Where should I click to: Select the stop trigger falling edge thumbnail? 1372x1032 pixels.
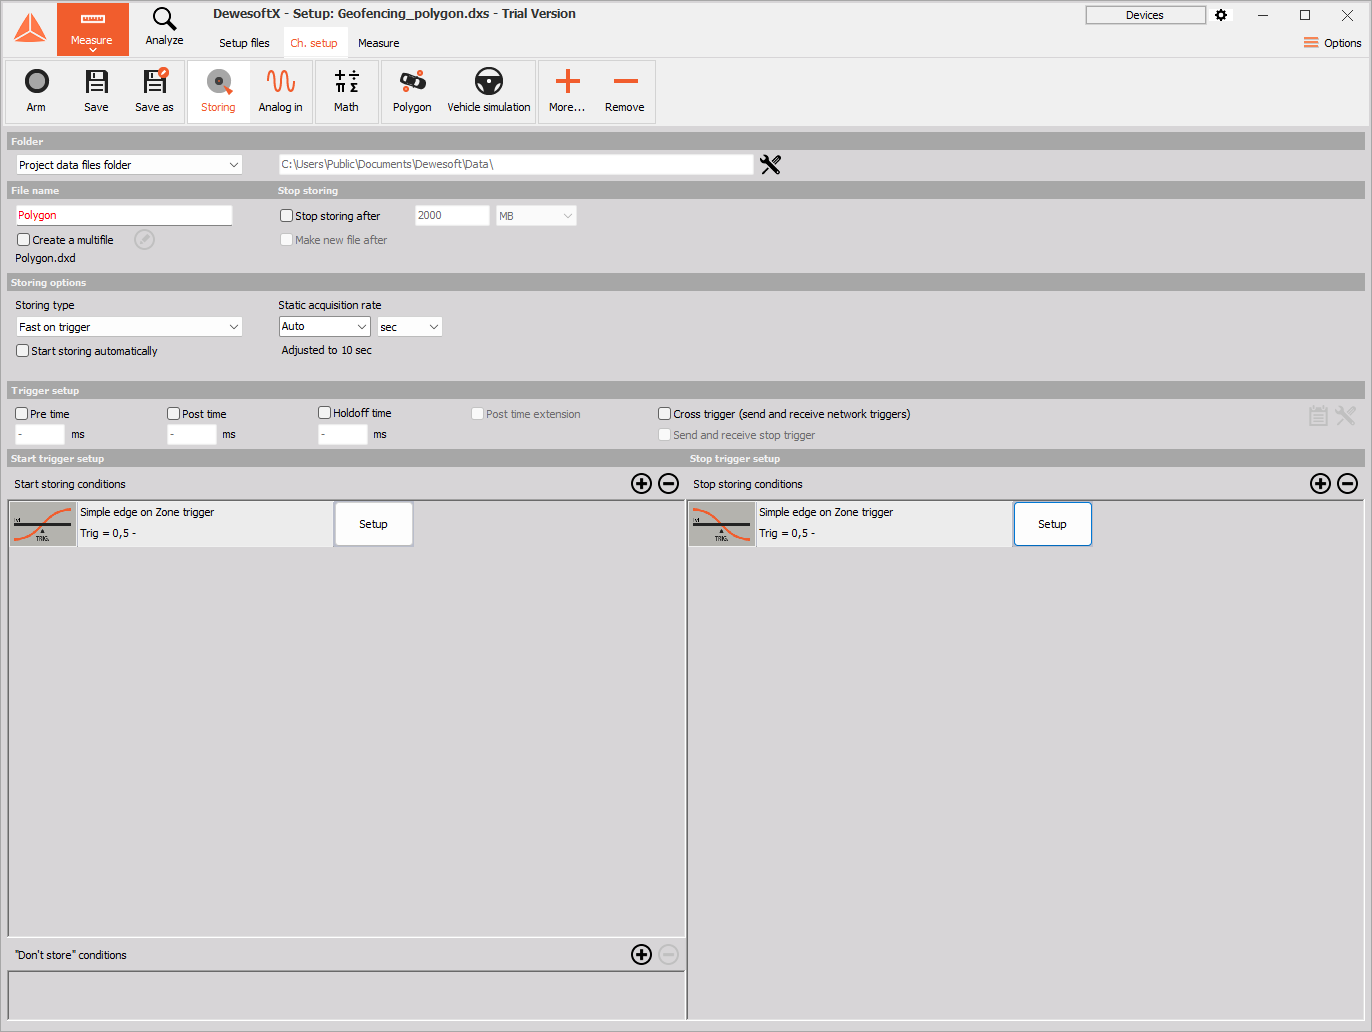coord(722,524)
